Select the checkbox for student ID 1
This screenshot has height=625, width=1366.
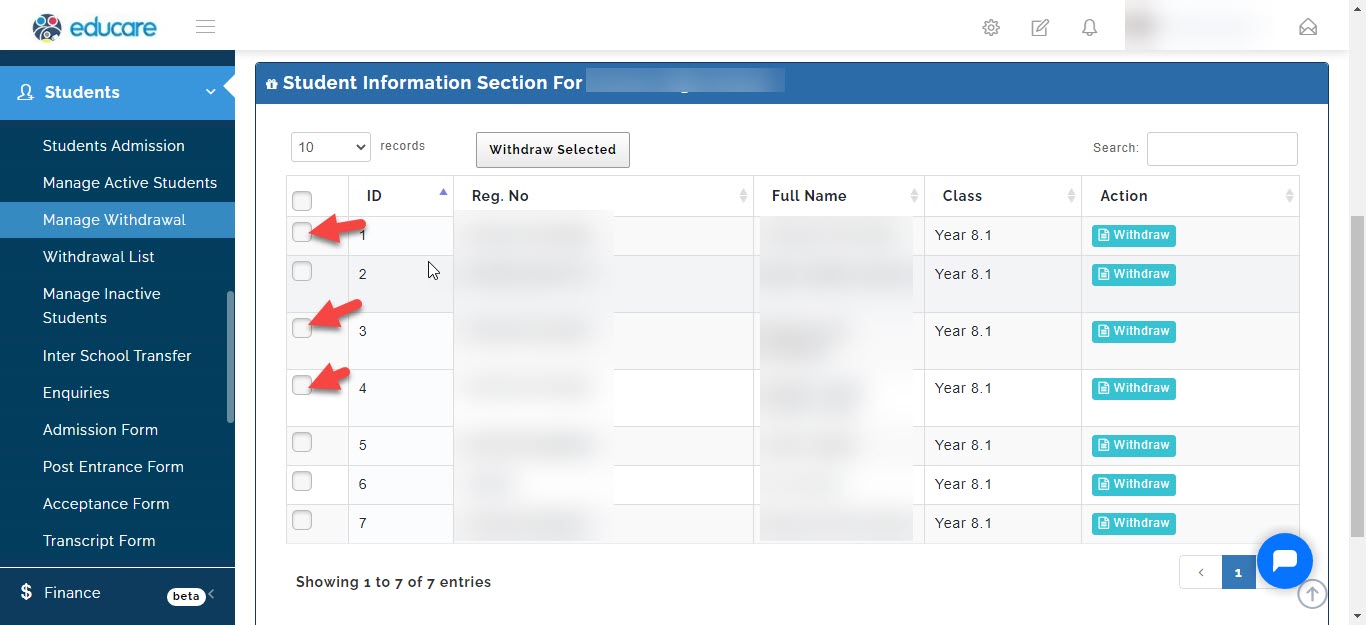pos(302,232)
